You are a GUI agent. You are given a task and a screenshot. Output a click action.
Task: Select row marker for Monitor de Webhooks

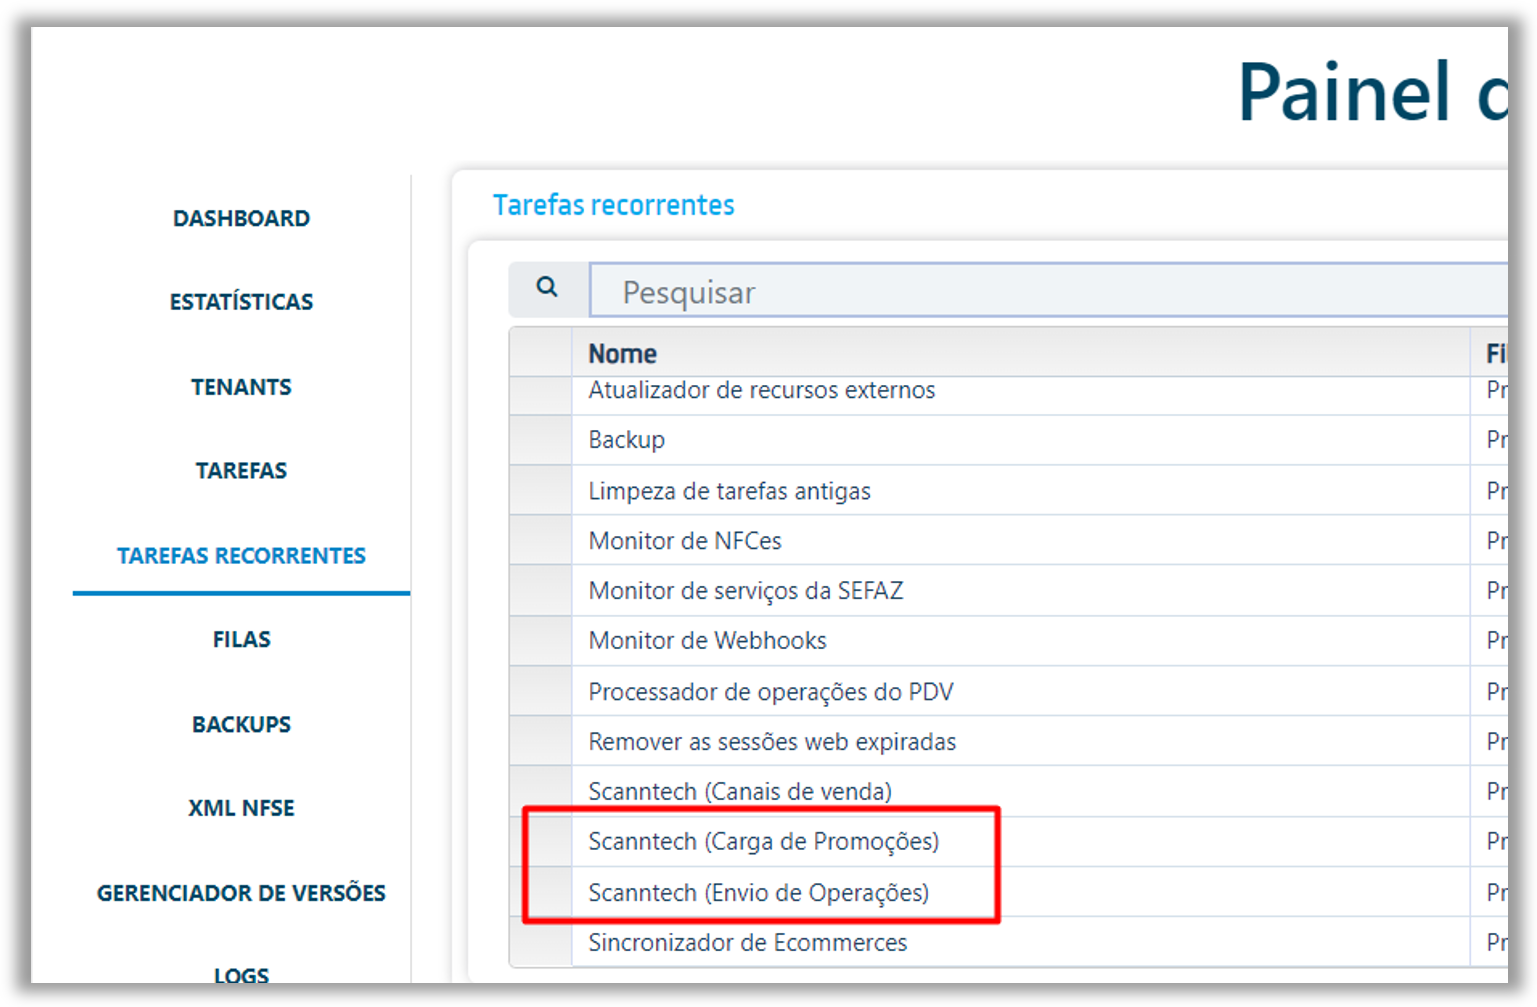[540, 641]
